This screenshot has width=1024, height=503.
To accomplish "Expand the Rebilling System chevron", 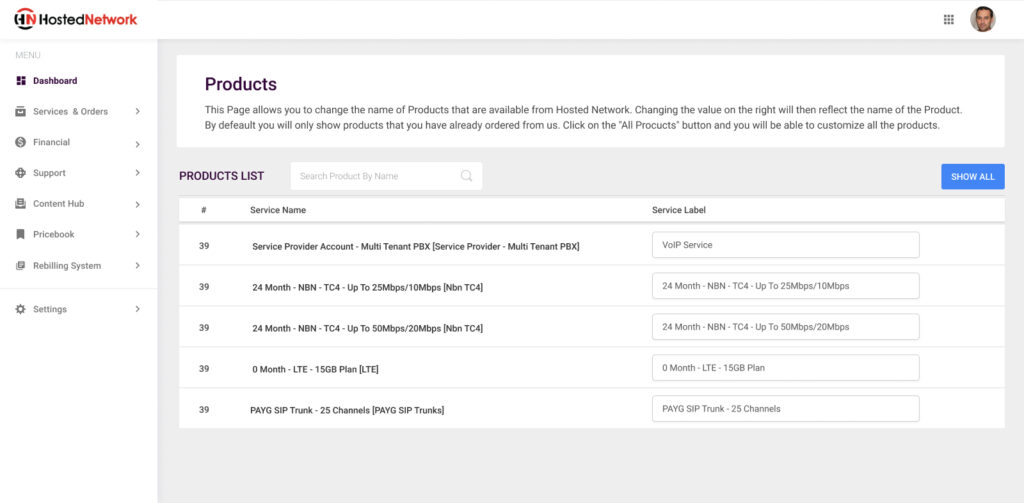I will 138,266.
